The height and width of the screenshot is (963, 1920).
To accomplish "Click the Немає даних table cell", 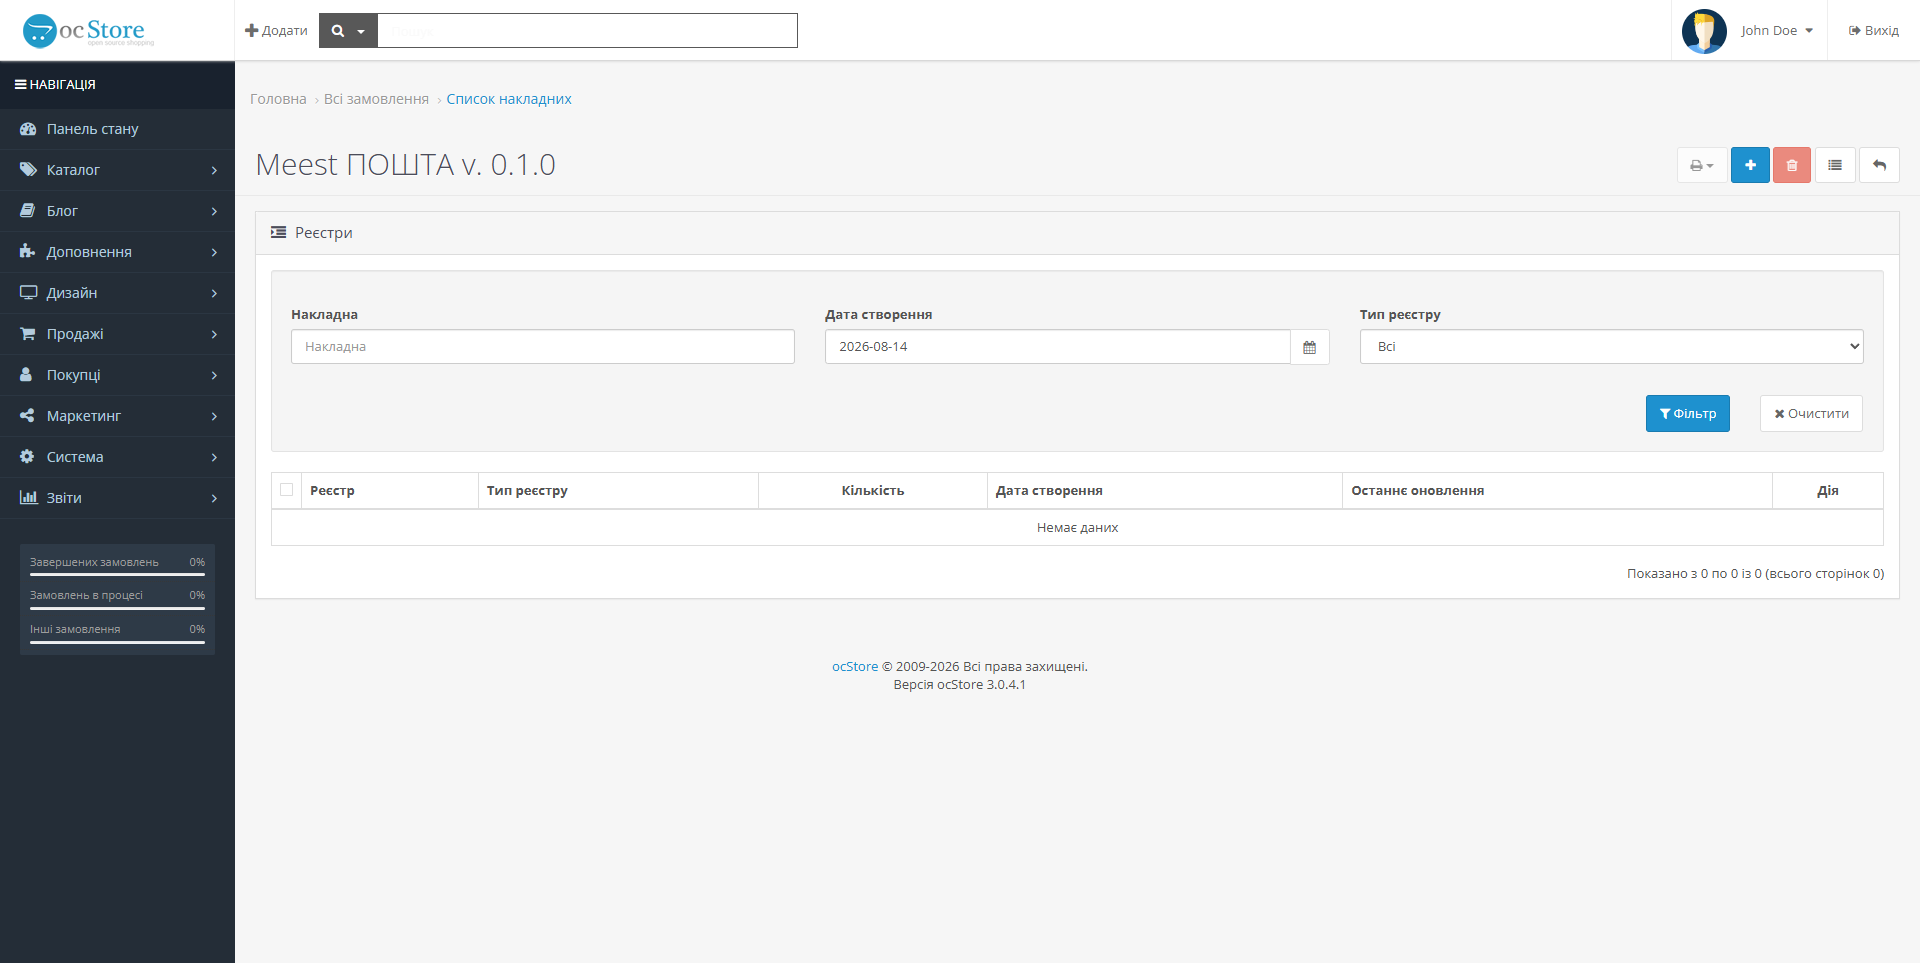I will point(1077,528).
